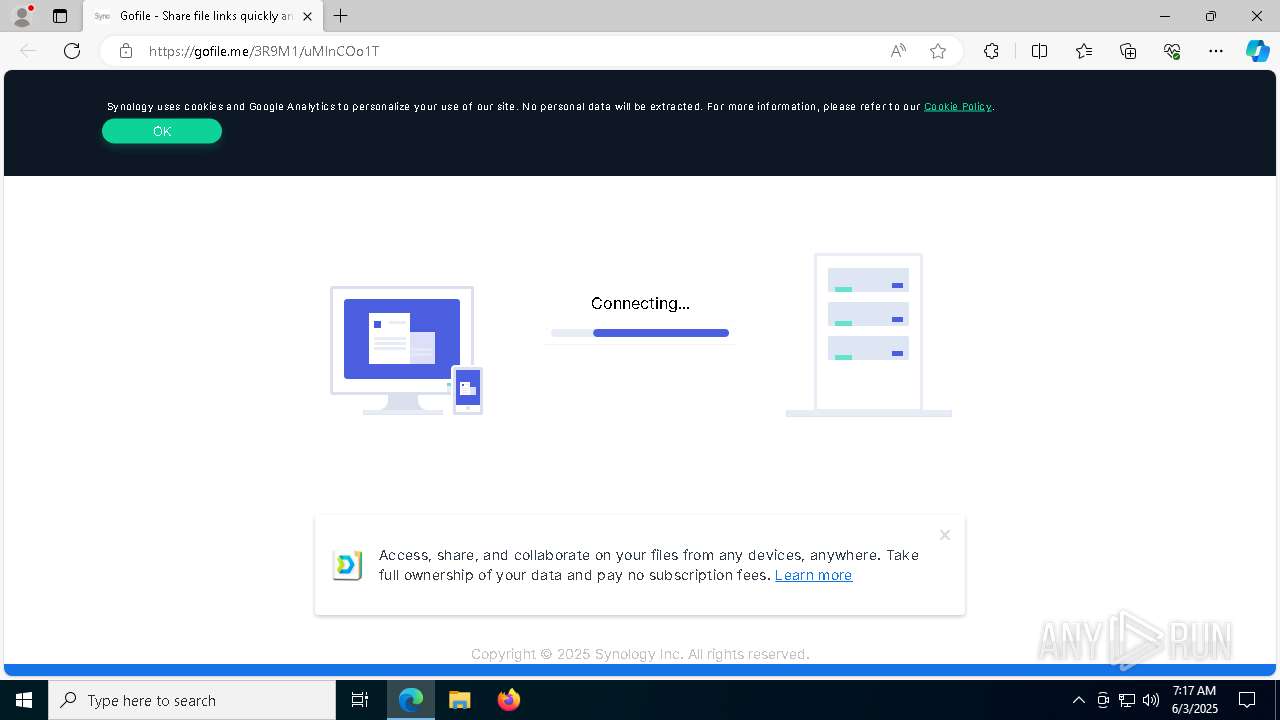Open the browser profile icon

[21, 16]
